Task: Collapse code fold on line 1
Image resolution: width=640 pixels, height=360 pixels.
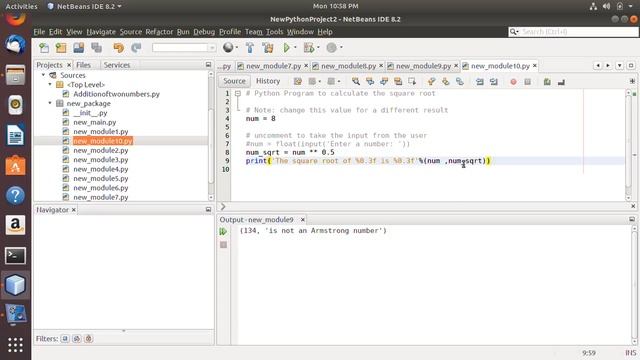Action: [238, 93]
